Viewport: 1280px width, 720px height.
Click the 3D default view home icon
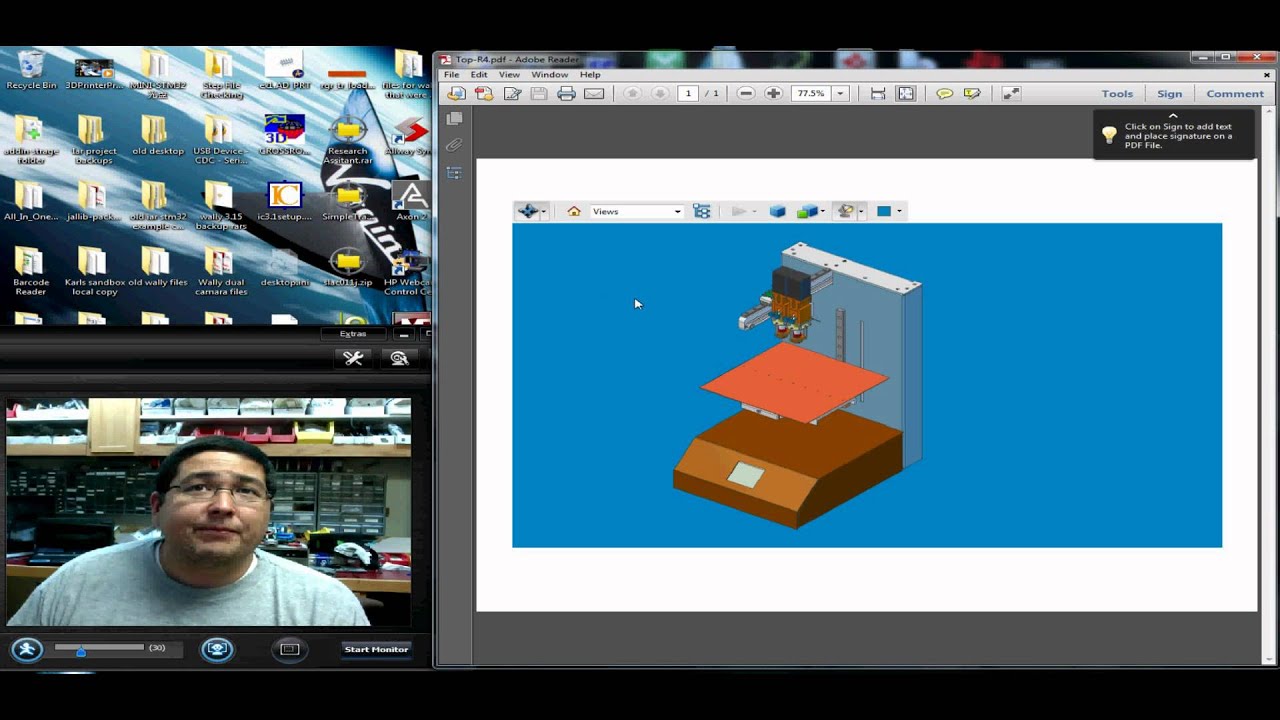574,211
